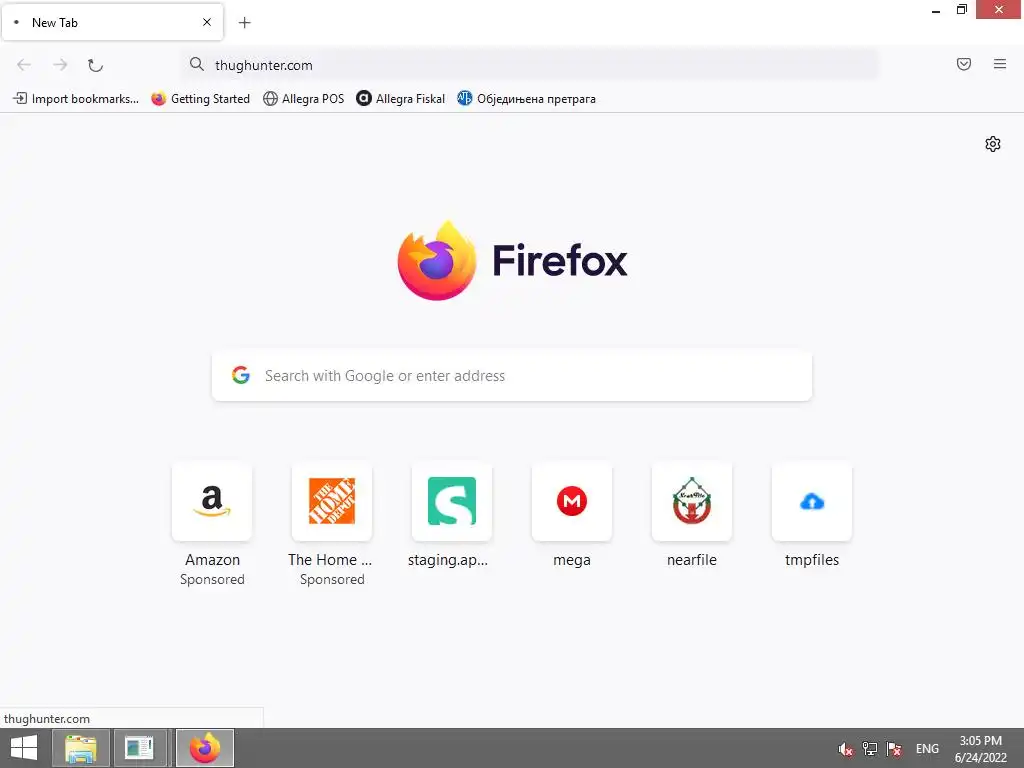Select the New Tab tab
Image resolution: width=1024 pixels, height=768 pixels.
click(112, 22)
